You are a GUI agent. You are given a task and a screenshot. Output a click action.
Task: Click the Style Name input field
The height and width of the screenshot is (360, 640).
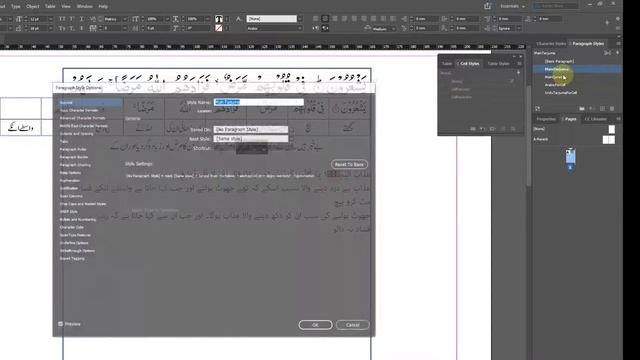click(259, 102)
